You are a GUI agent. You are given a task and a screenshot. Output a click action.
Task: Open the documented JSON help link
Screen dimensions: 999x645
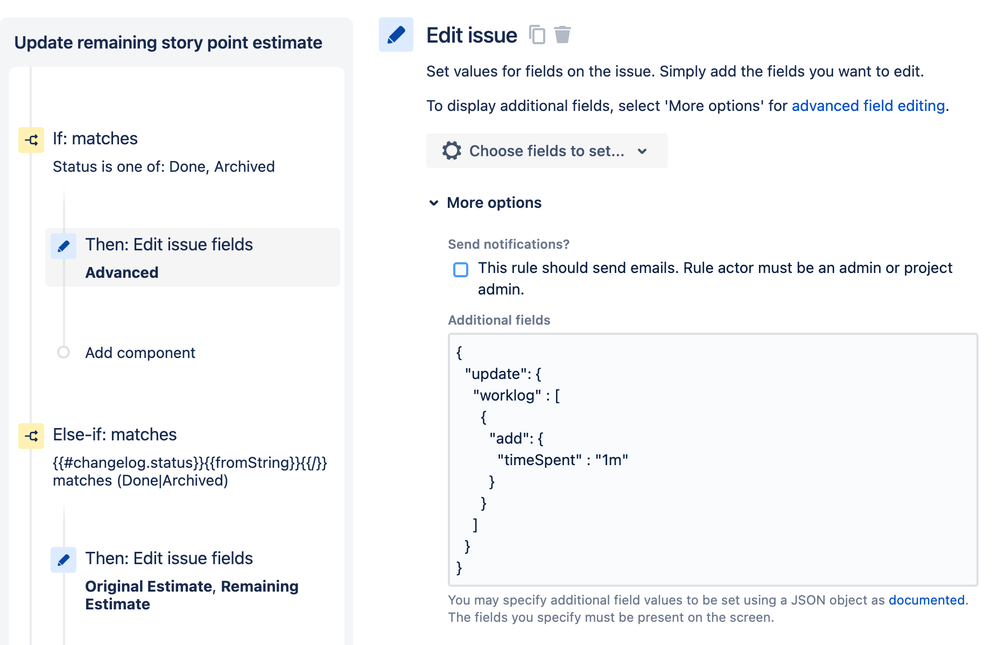click(926, 600)
